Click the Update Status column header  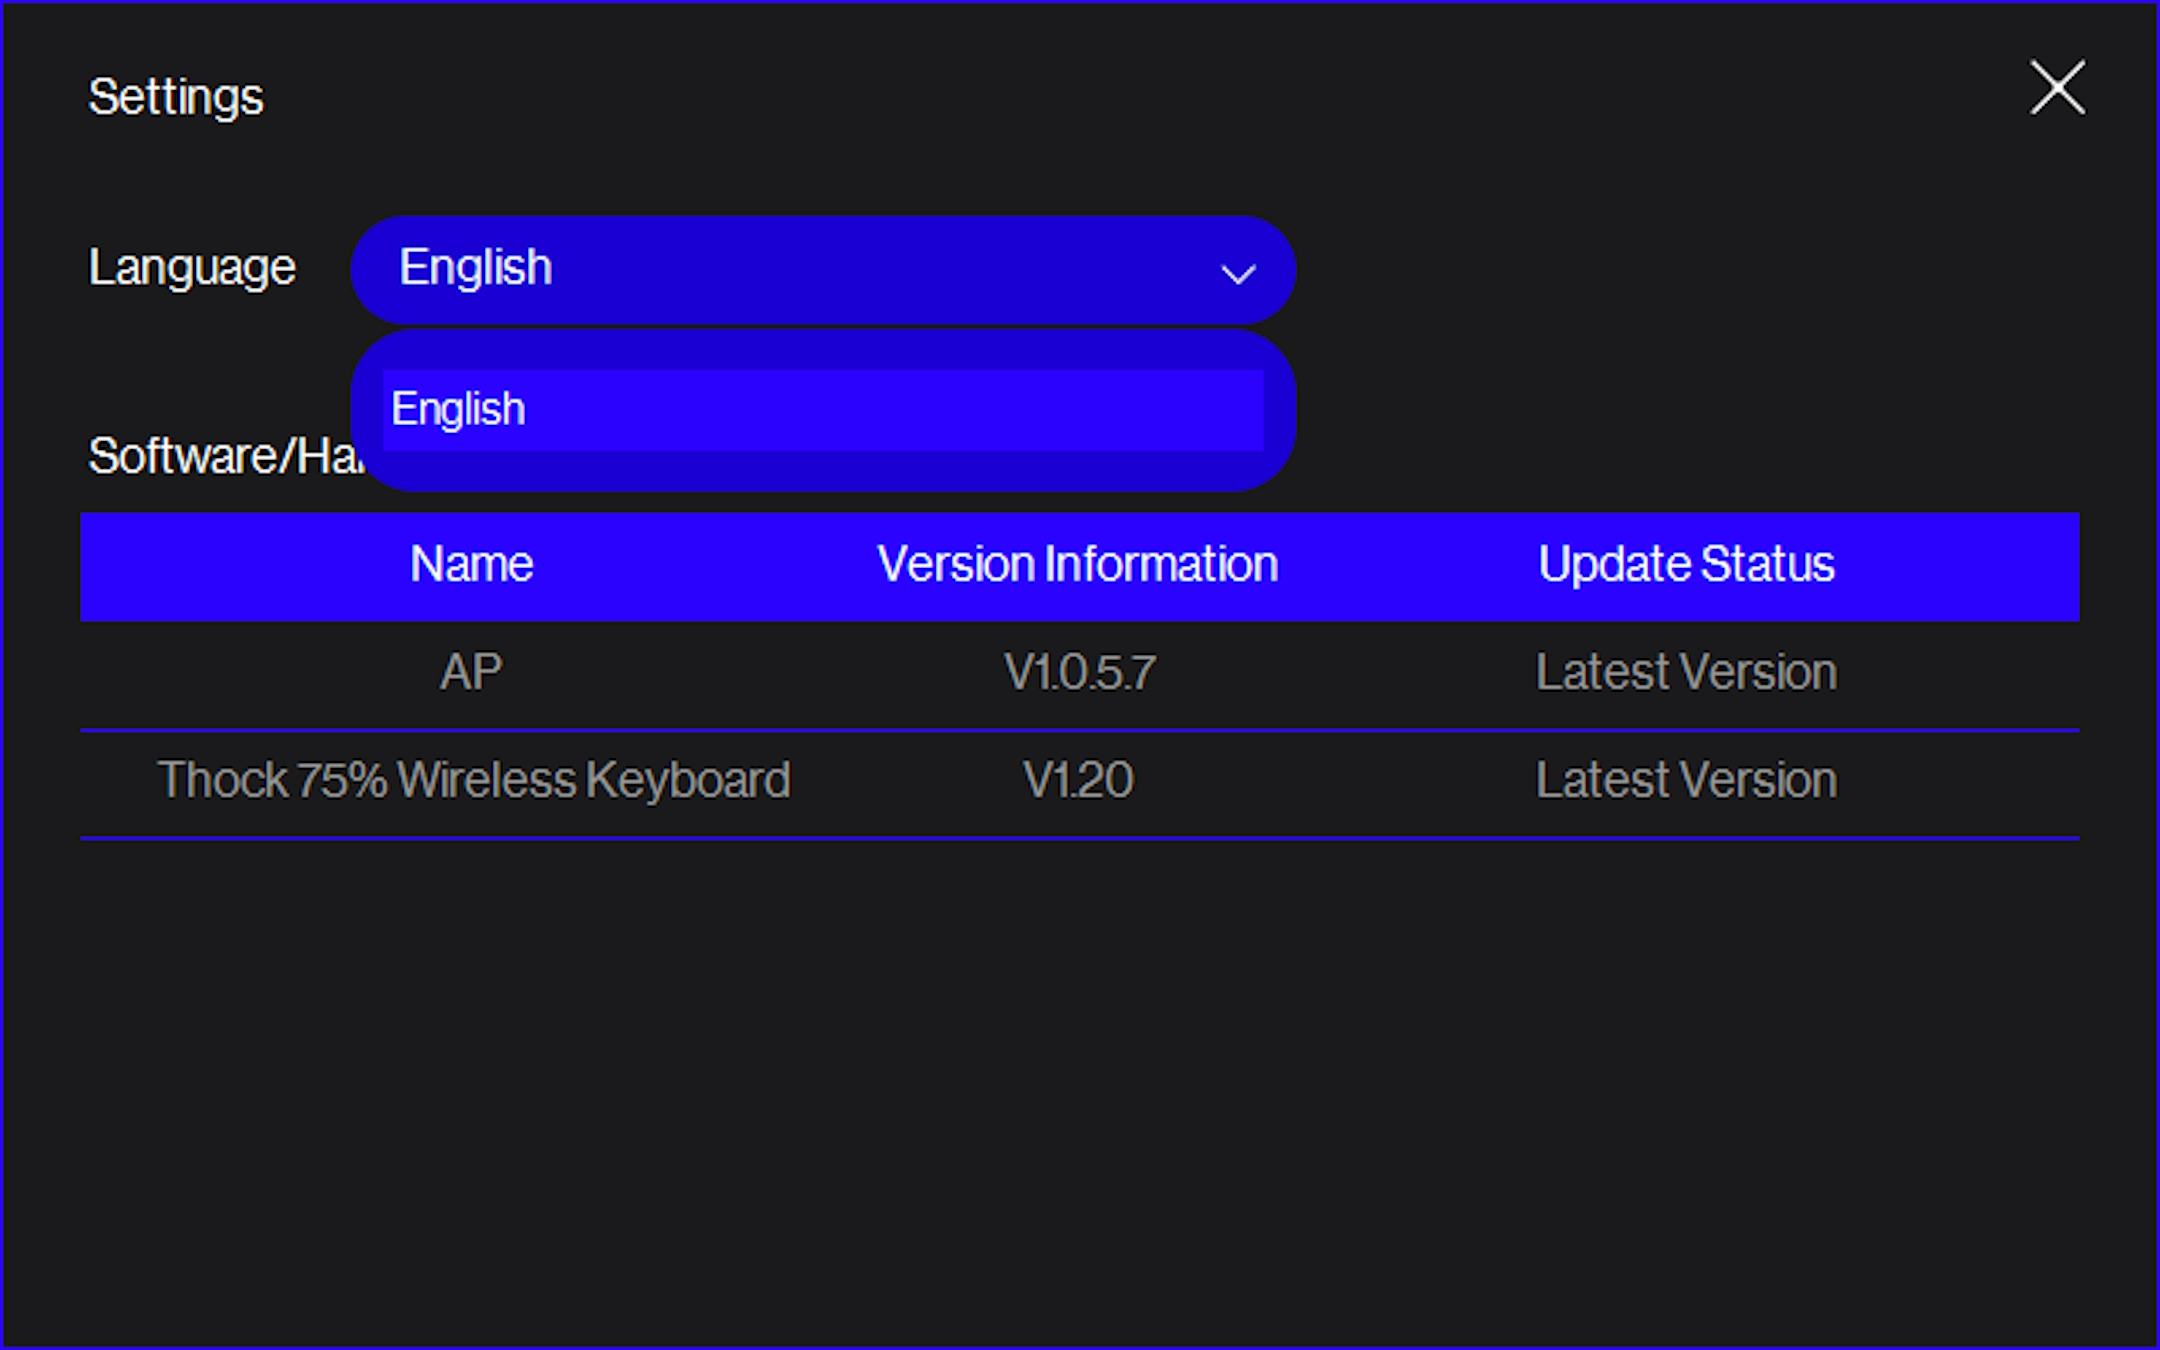(1686, 565)
